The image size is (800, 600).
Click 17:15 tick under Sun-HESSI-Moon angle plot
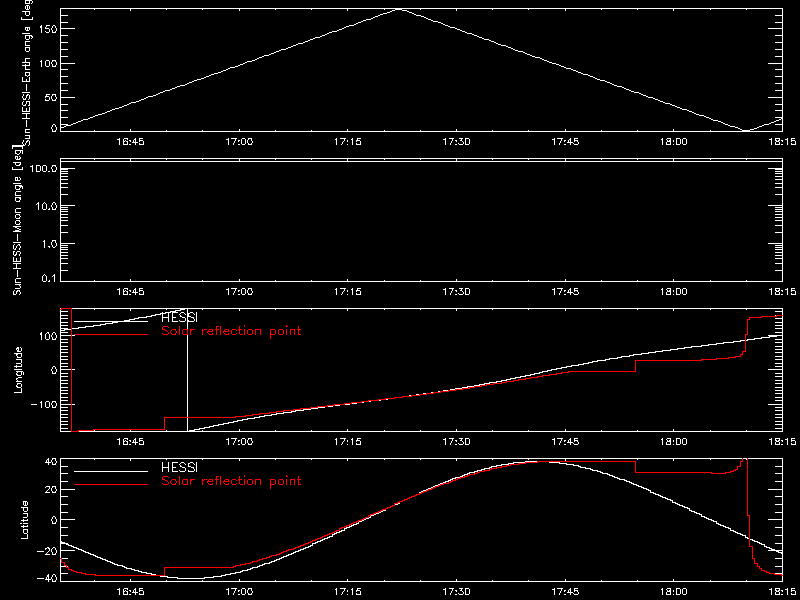tap(347, 292)
